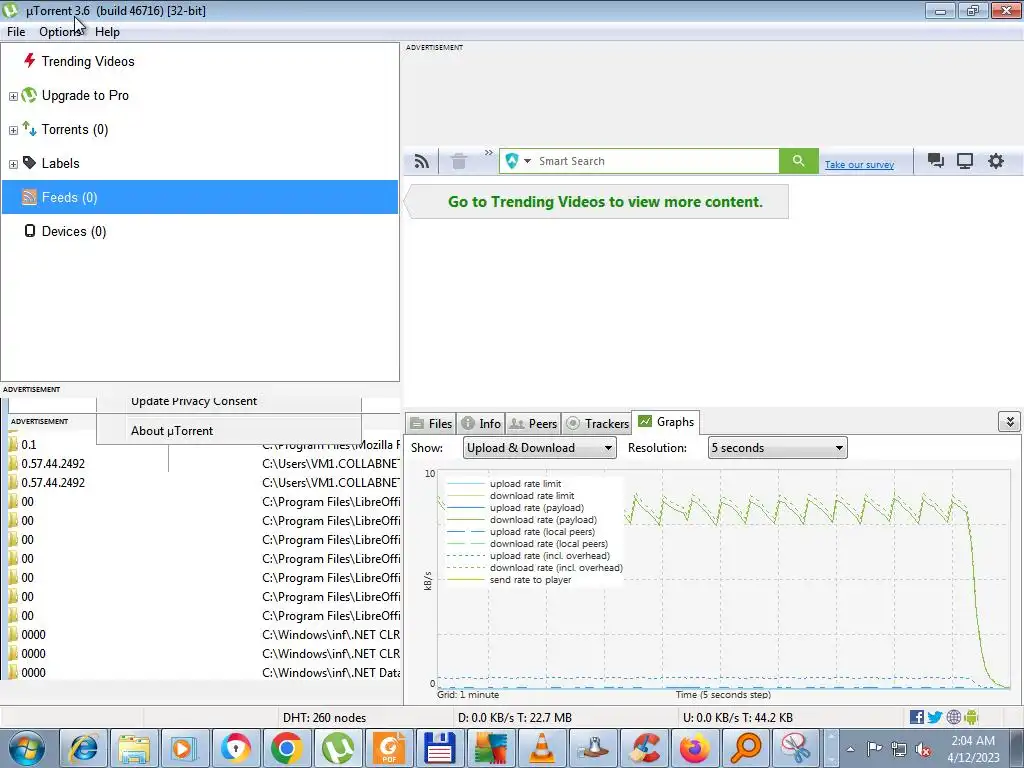
Task: Open the File menu
Action: [16, 32]
